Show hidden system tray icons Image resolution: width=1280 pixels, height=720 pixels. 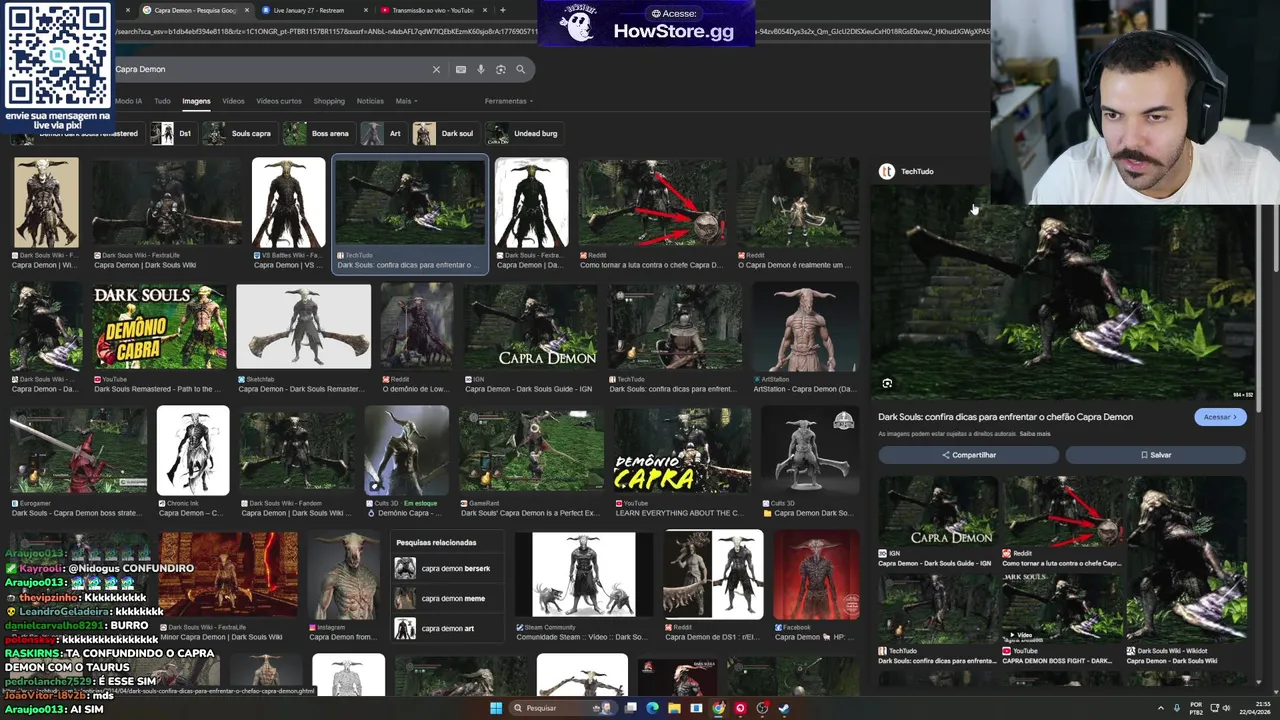[1161, 708]
